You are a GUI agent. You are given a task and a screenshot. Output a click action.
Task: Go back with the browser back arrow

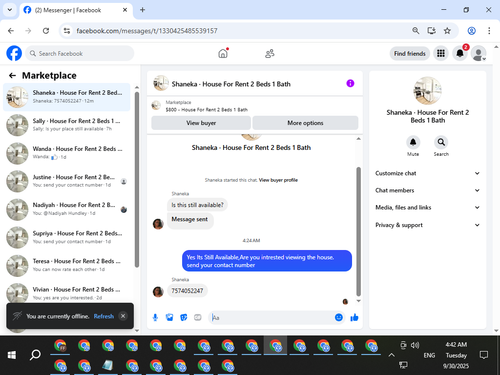click(x=11, y=31)
